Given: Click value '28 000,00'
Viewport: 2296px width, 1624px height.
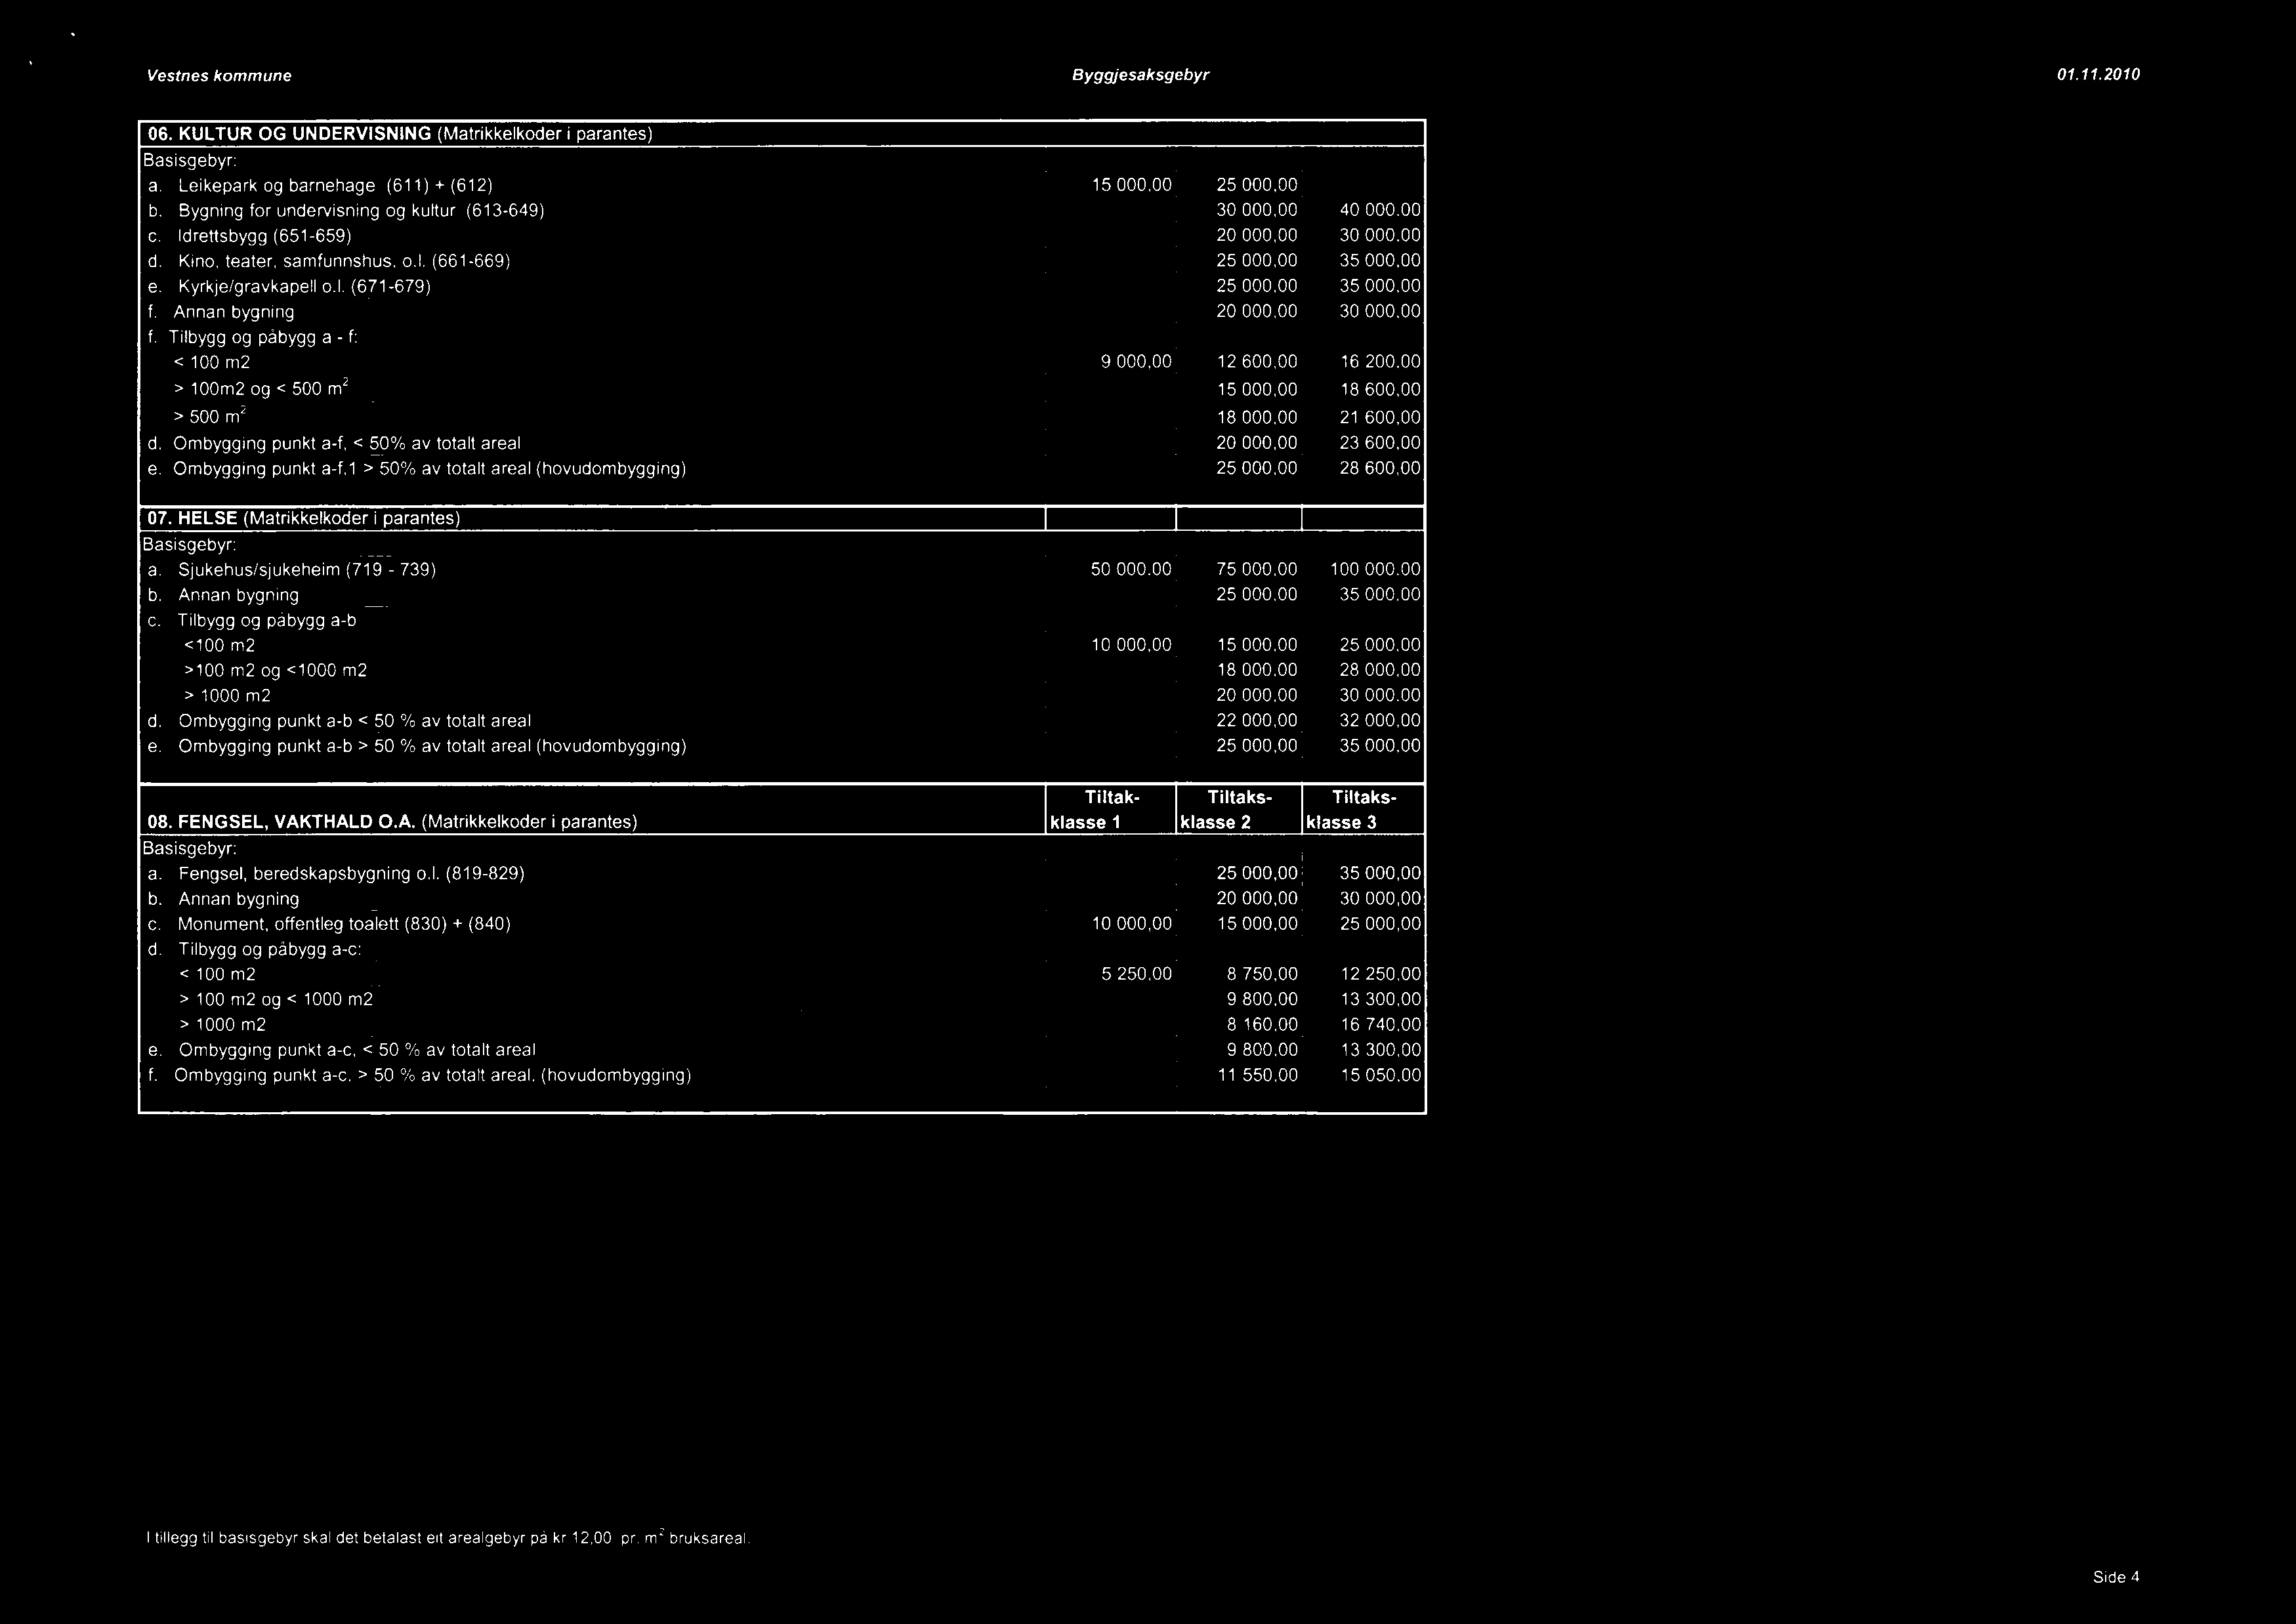Looking at the screenshot, I should pos(1380,671).
